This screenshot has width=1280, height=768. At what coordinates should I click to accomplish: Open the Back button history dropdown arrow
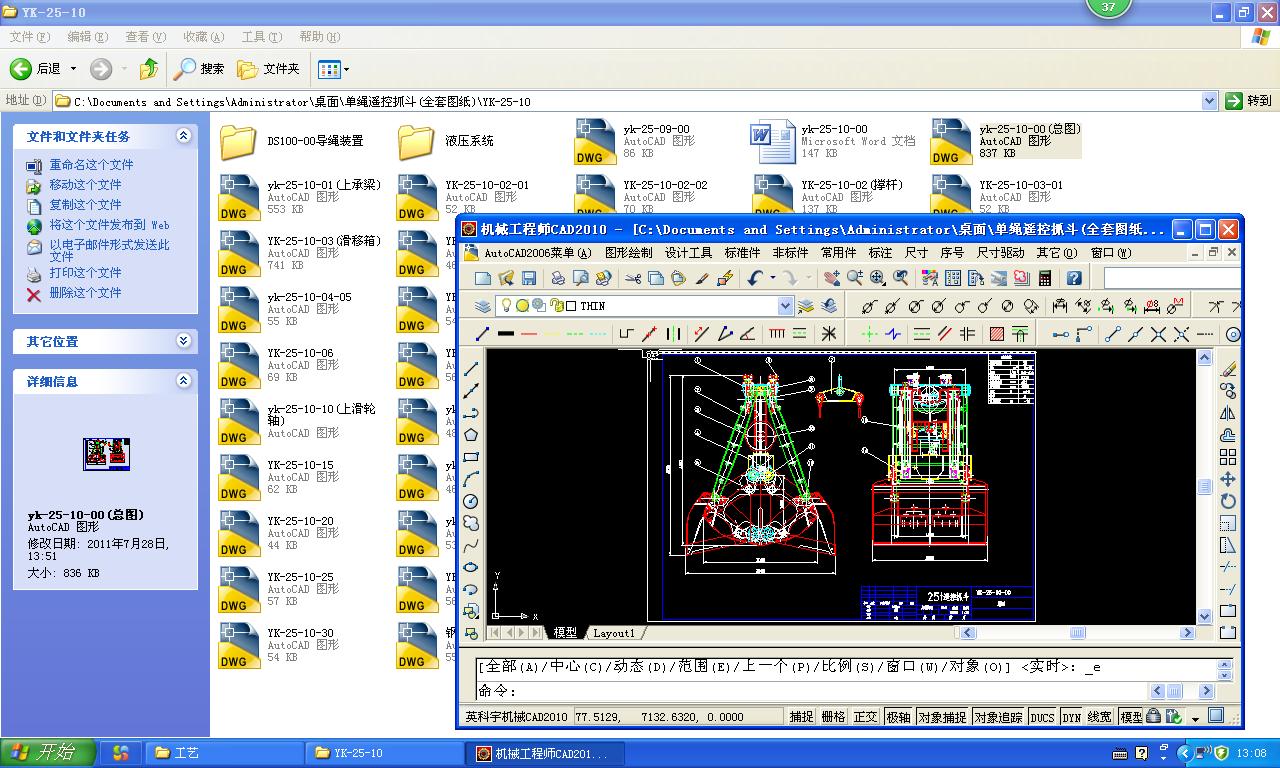pyautogui.click(x=72, y=69)
